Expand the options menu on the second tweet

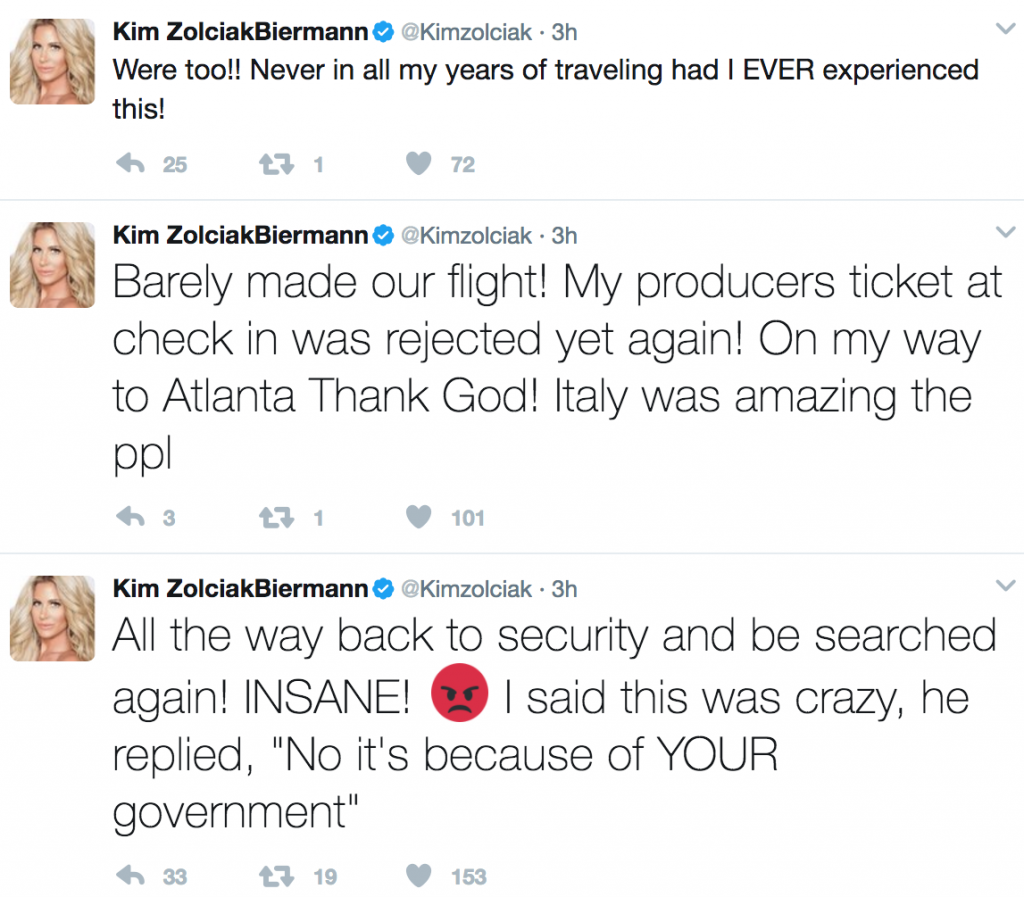click(1004, 231)
